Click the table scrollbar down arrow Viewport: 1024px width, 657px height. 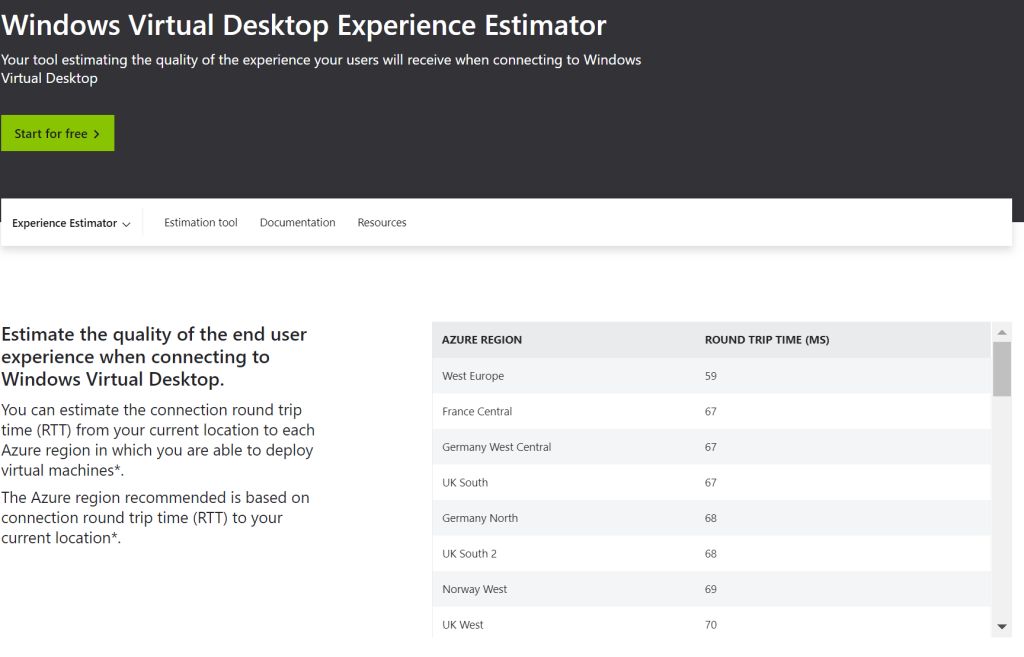[1002, 627]
